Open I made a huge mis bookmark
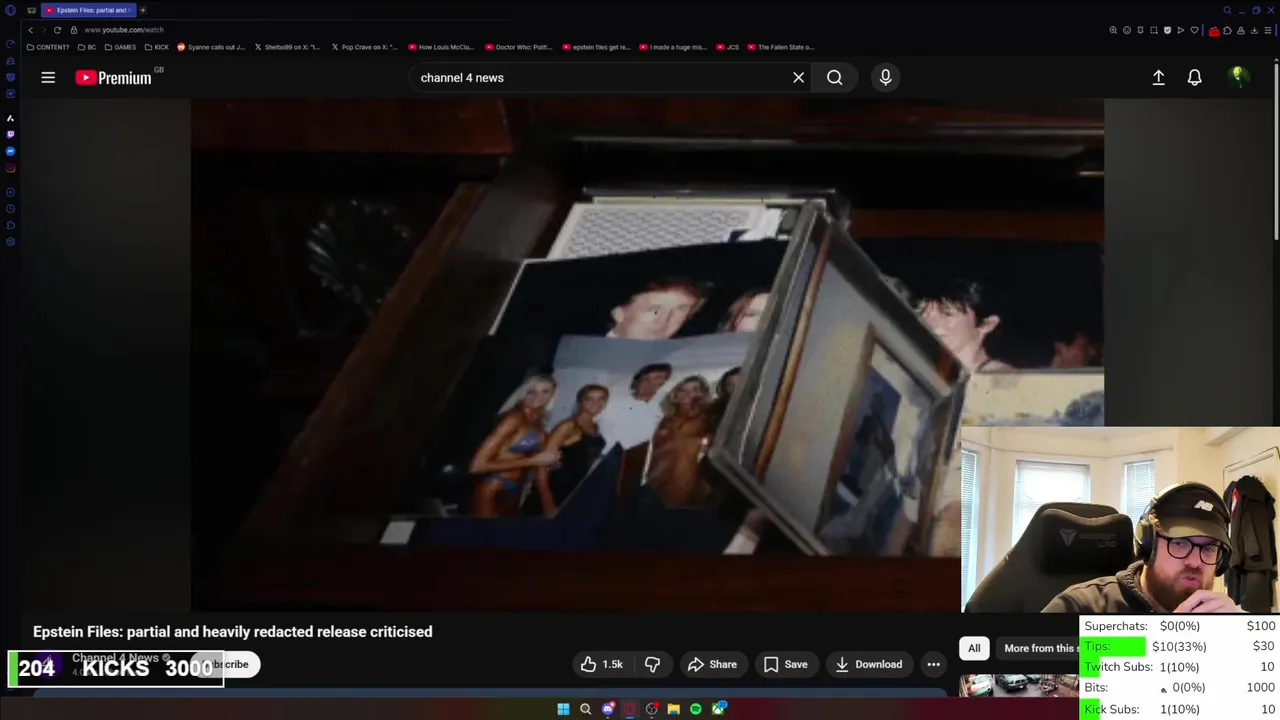This screenshot has height=720, width=1280. pos(673,47)
